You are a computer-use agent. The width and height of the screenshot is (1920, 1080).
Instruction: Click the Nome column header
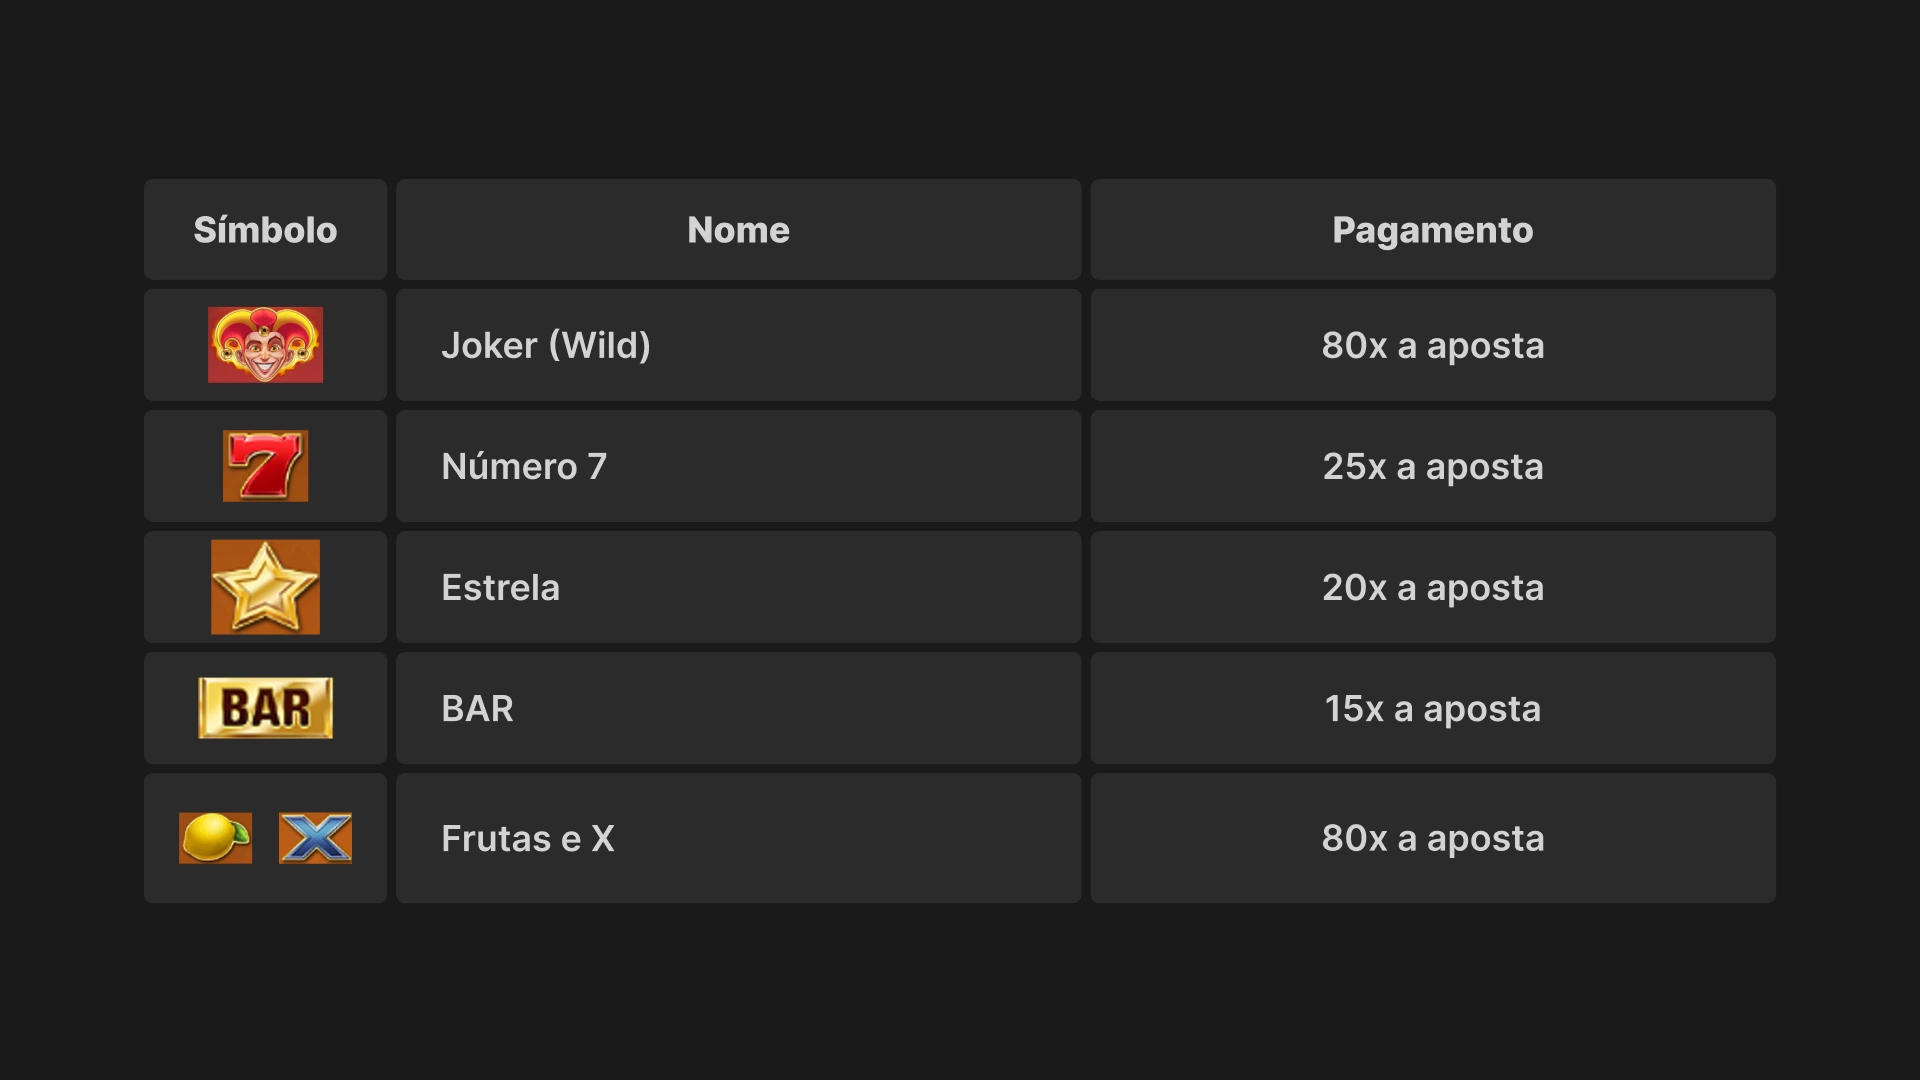click(738, 230)
